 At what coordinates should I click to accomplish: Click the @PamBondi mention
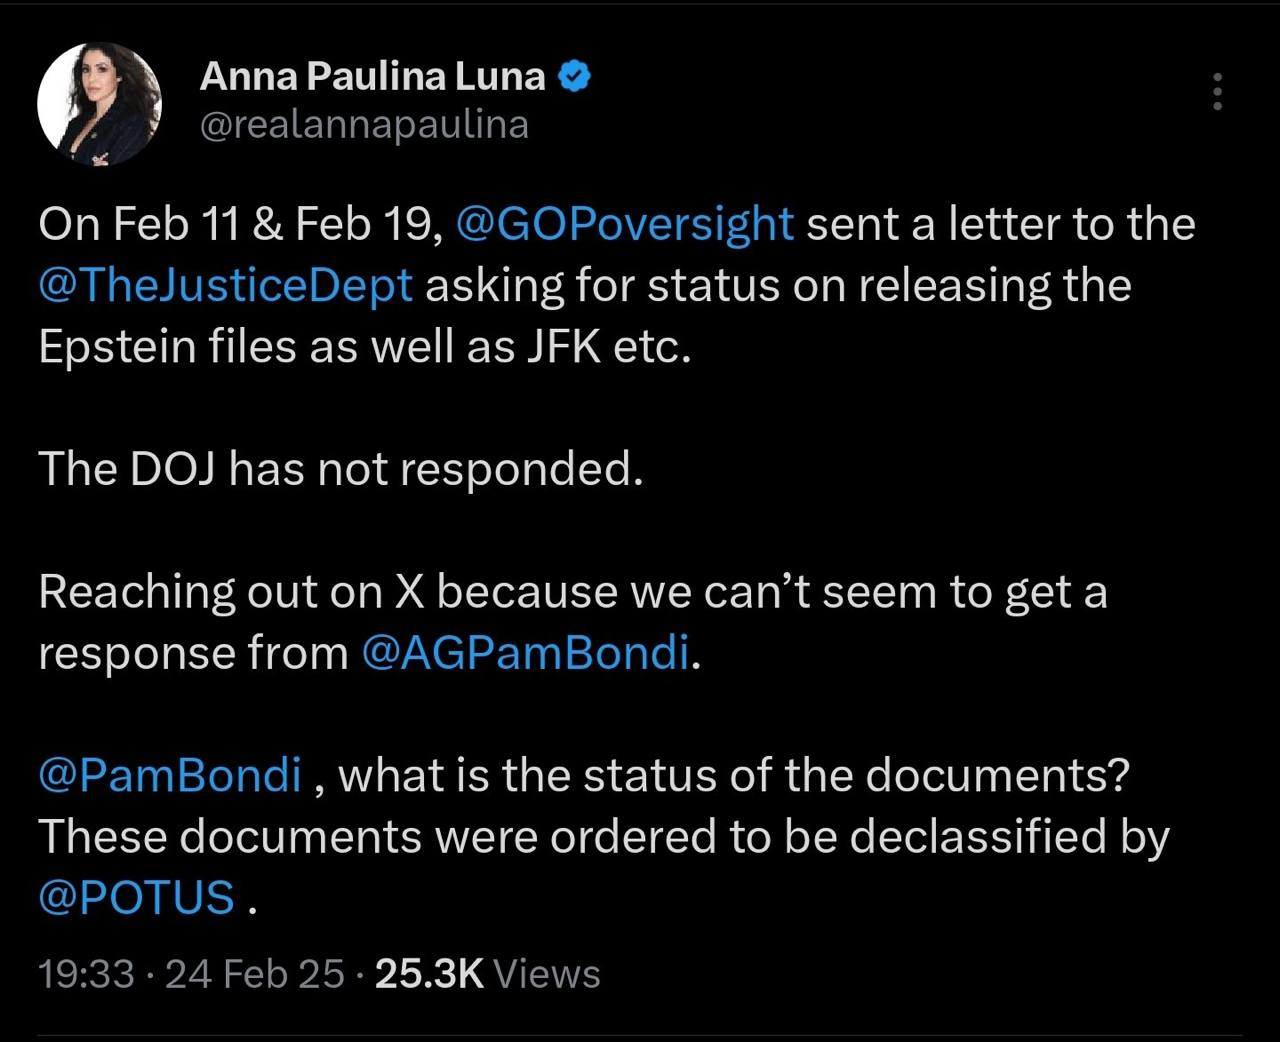pyautogui.click(x=170, y=775)
